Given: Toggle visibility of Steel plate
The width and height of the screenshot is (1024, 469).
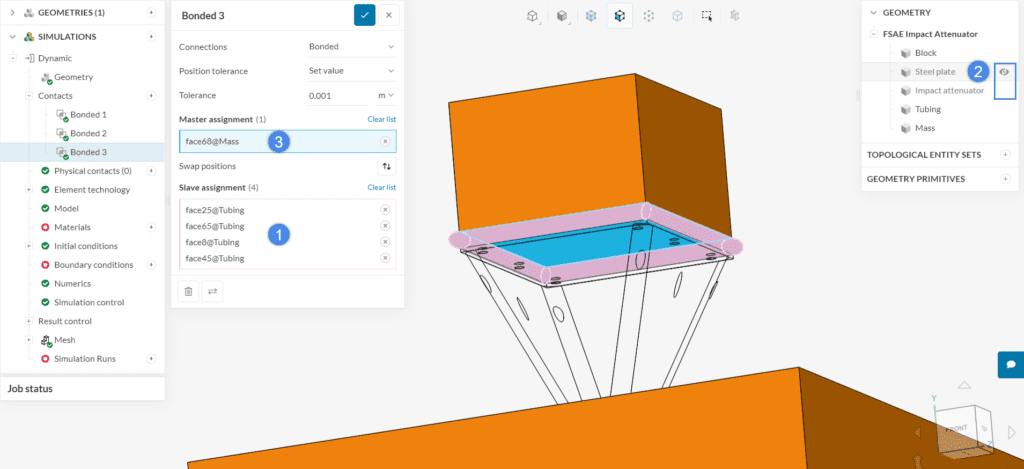Looking at the screenshot, I should 1004,72.
